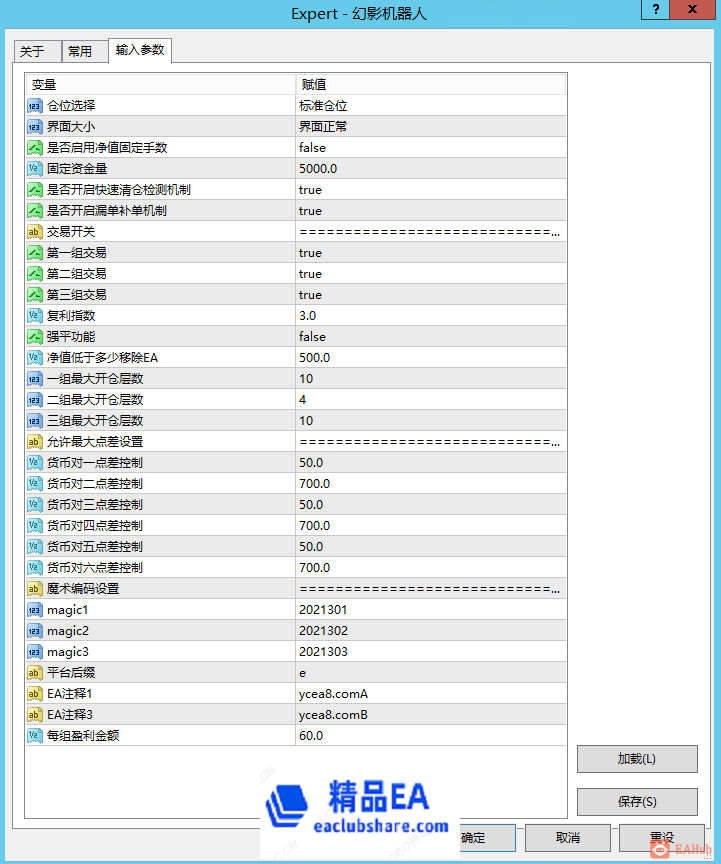Click the integer icon beside 一组最大开仓层数

[34, 378]
